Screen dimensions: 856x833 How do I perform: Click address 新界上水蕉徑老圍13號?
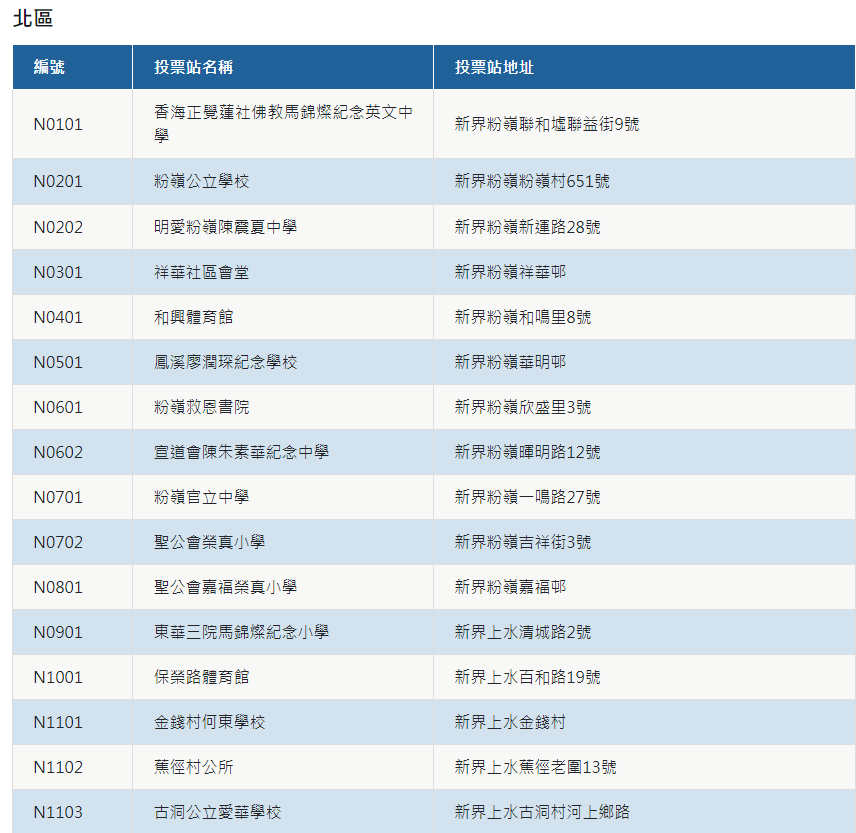click(x=535, y=767)
